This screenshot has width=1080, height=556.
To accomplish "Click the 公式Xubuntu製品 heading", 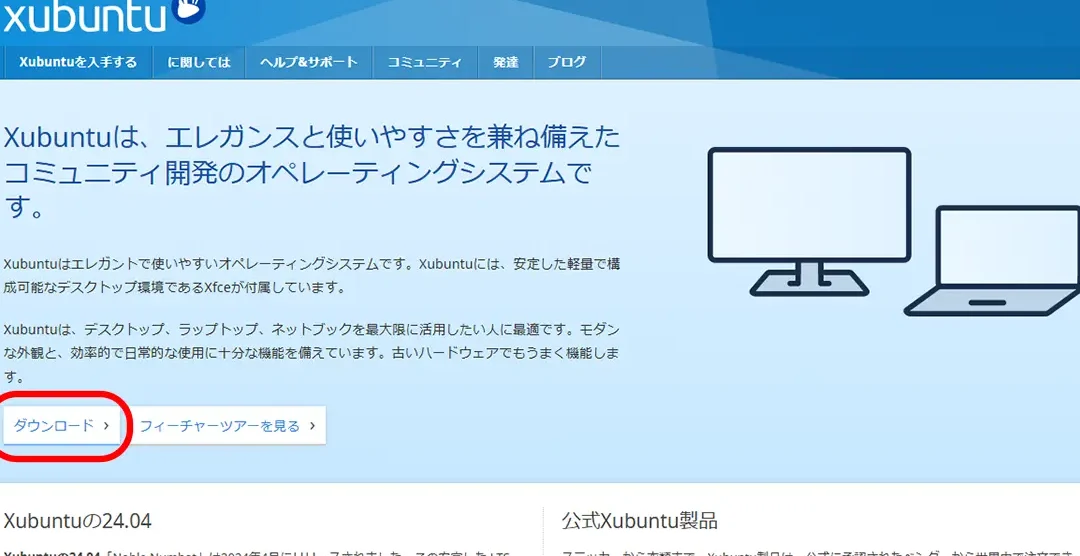I will tap(639, 520).
